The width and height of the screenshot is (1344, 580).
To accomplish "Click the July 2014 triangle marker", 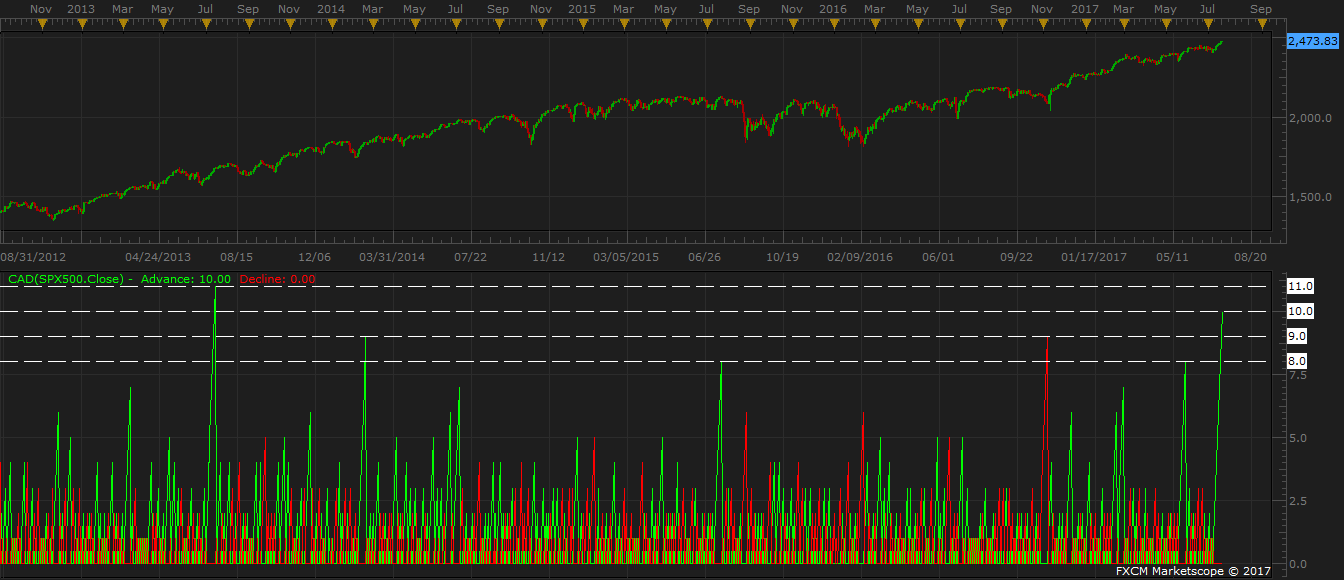I will 455,24.
